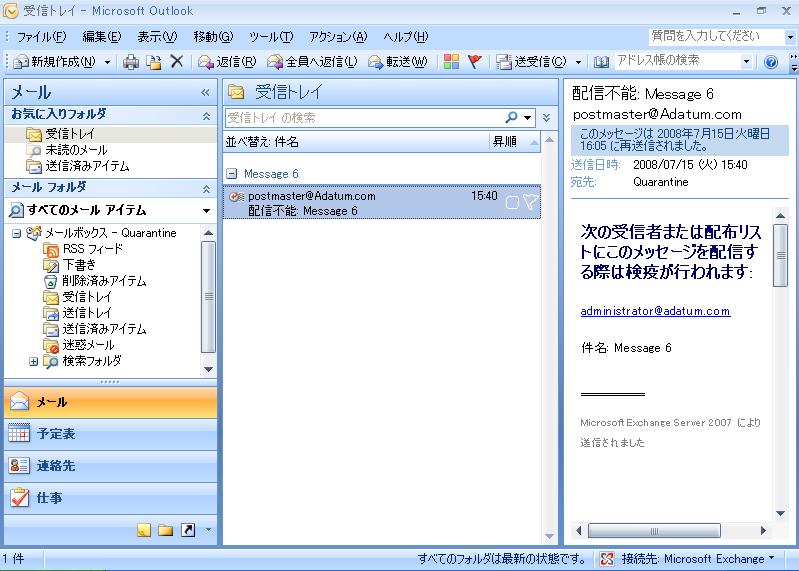Open the color Categories icon

click(x=451, y=62)
